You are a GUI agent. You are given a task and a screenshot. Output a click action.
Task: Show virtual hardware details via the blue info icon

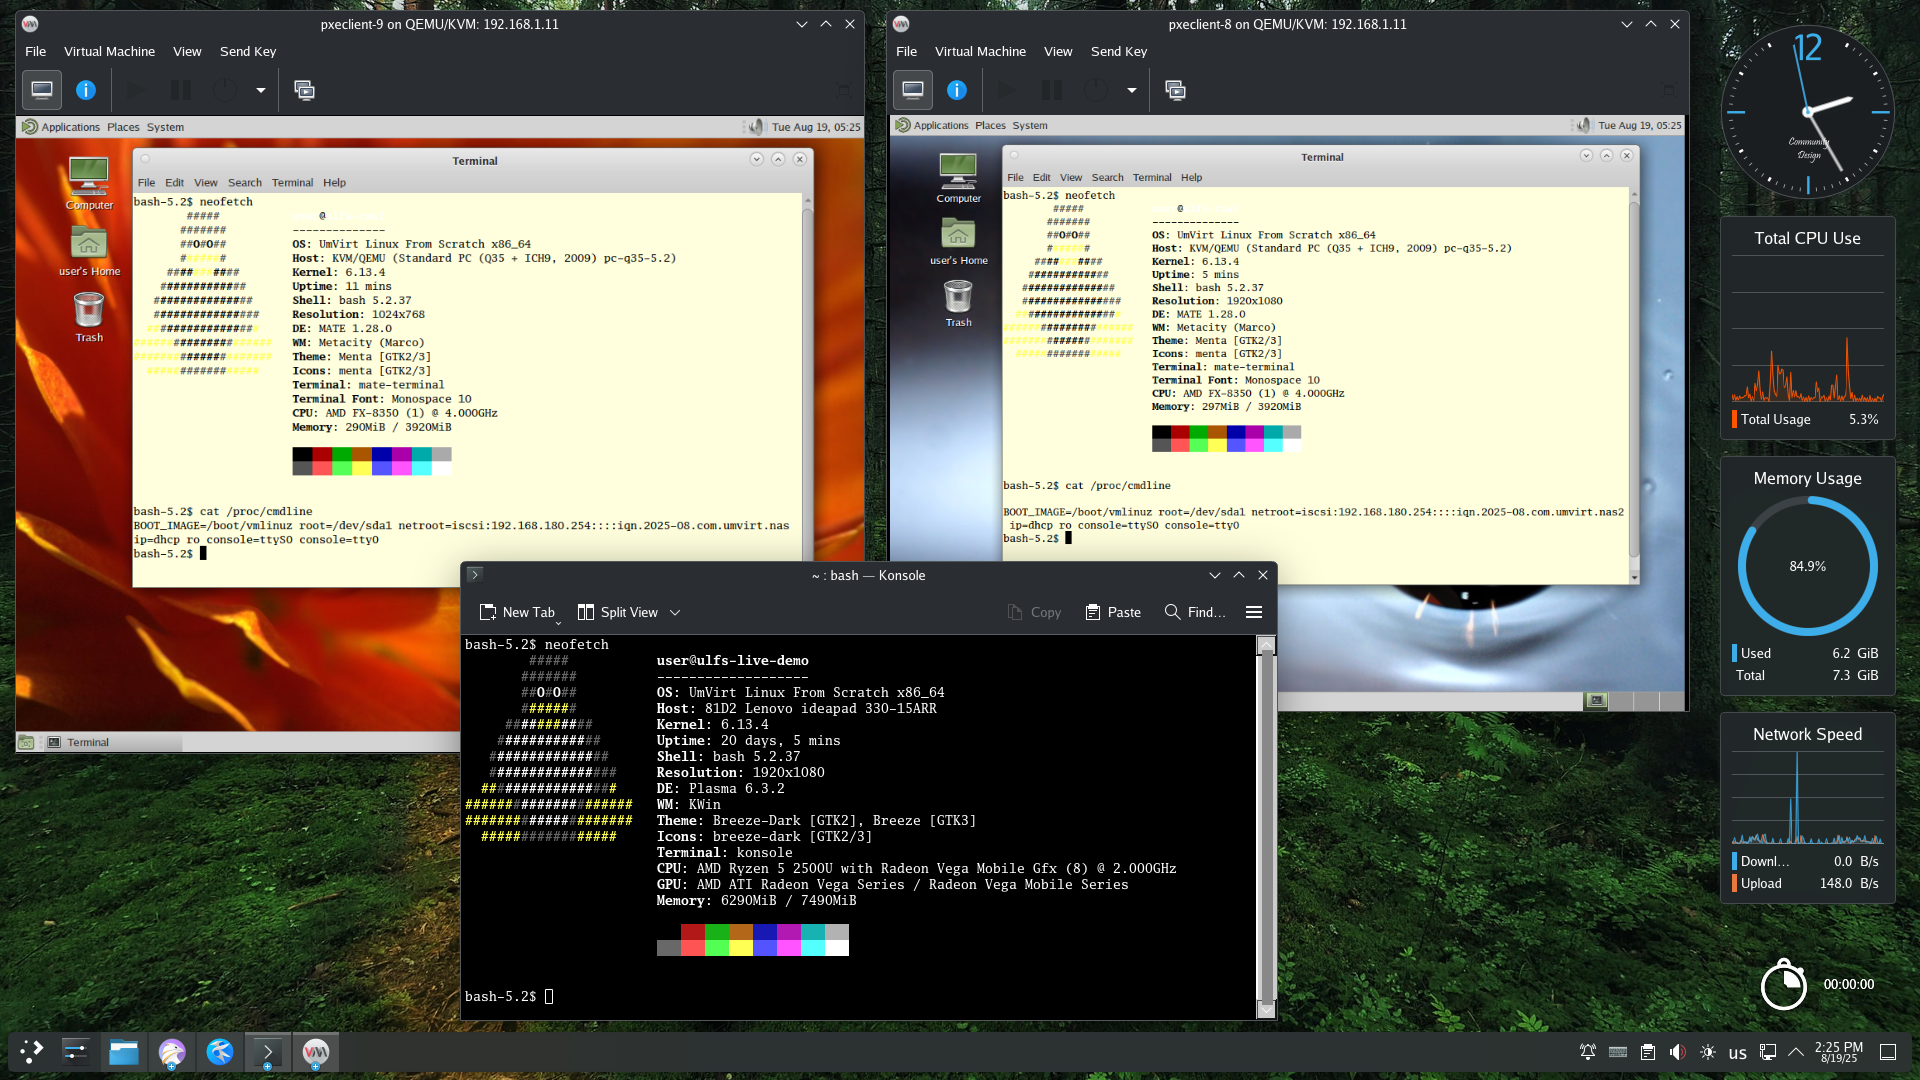pyautogui.click(x=86, y=90)
